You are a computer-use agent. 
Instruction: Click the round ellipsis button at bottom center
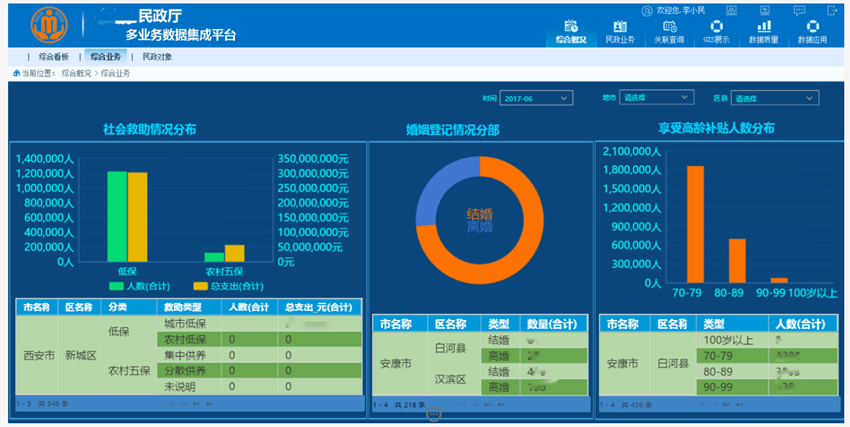433,413
